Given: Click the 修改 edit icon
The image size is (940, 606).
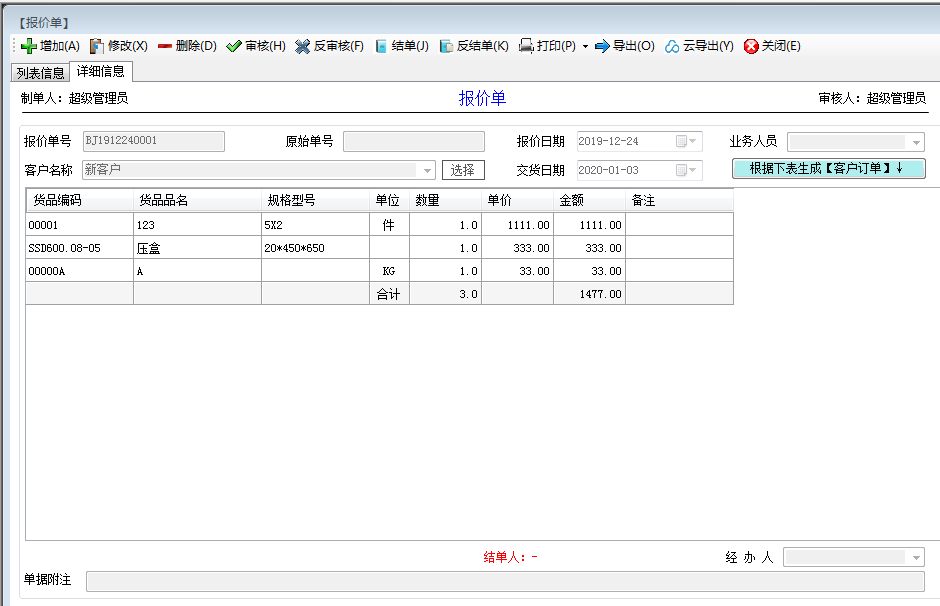Looking at the screenshot, I should tap(97, 46).
